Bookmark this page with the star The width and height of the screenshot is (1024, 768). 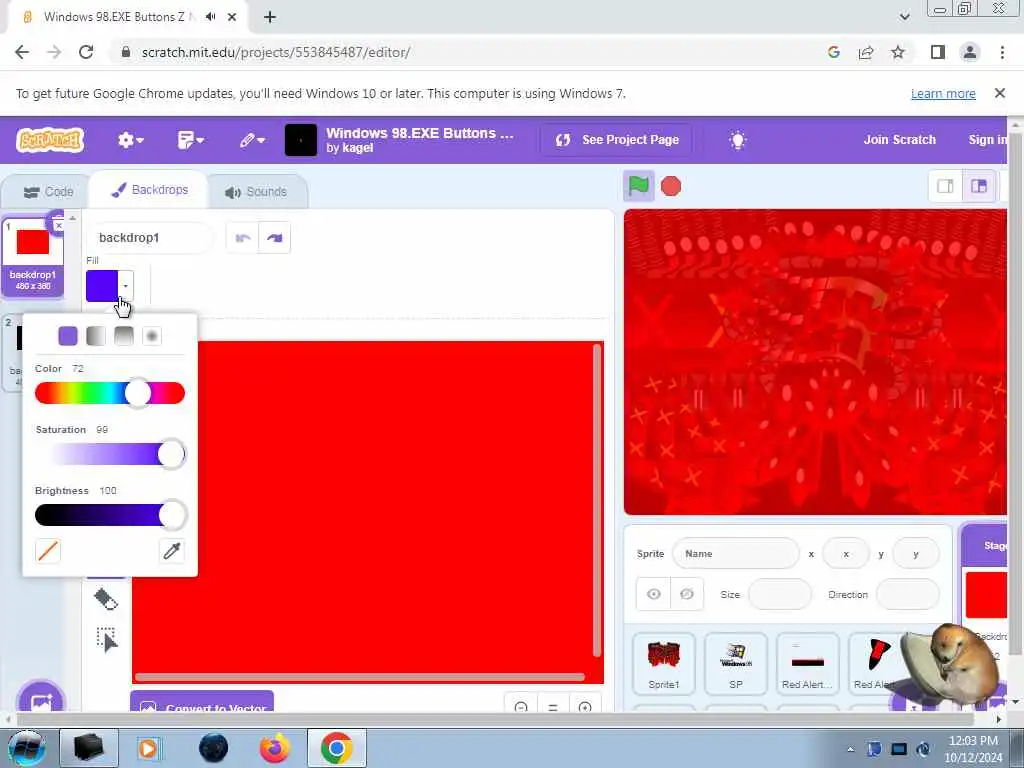(x=898, y=52)
